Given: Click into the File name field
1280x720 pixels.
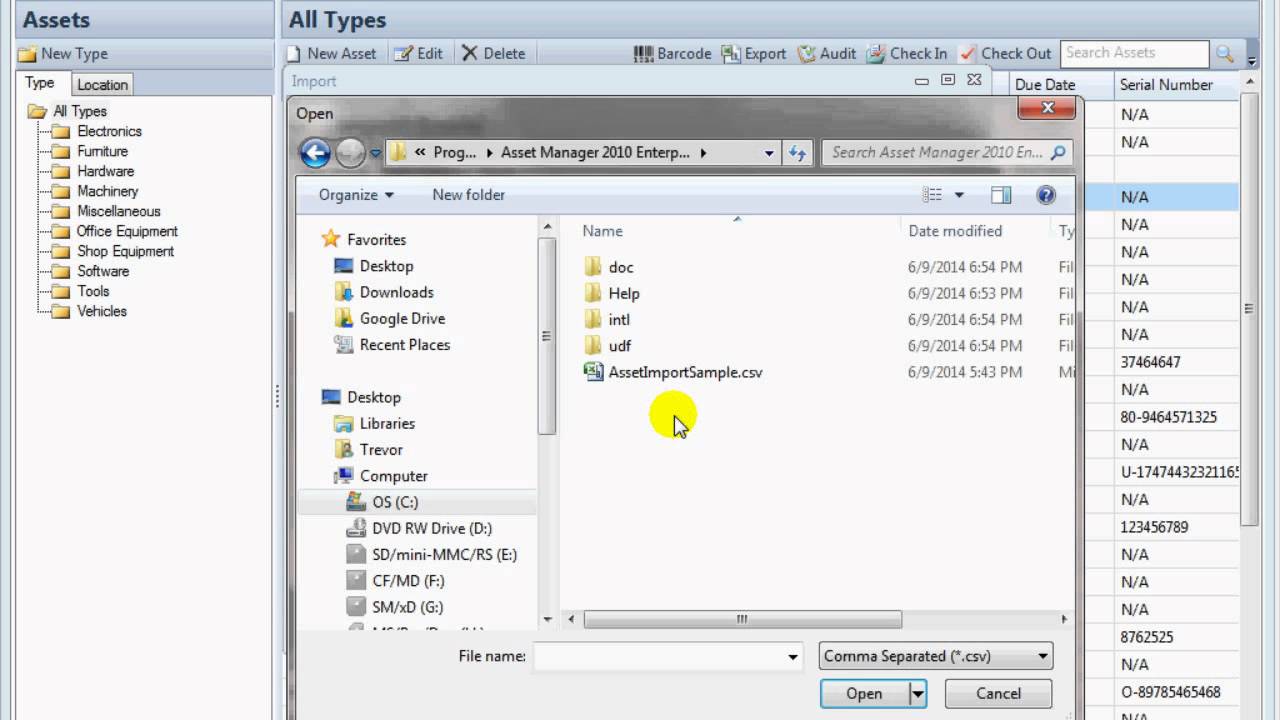Looking at the screenshot, I should click(660, 657).
